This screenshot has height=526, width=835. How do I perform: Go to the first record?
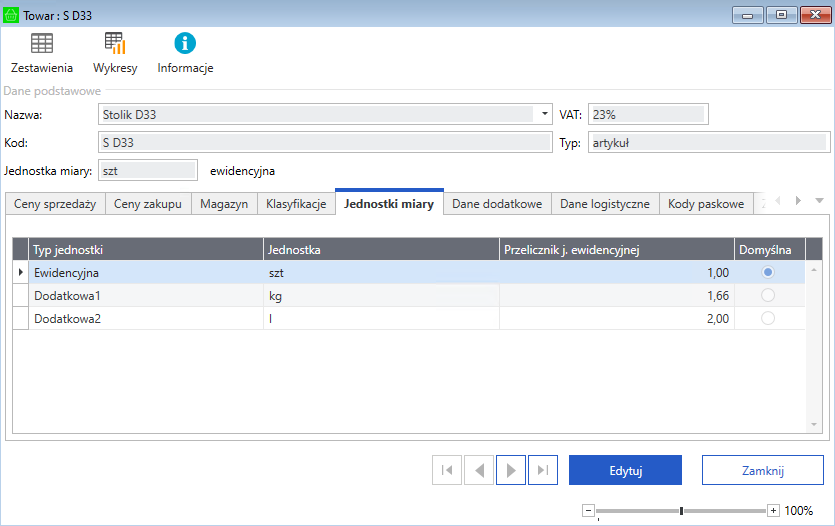coord(447,470)
